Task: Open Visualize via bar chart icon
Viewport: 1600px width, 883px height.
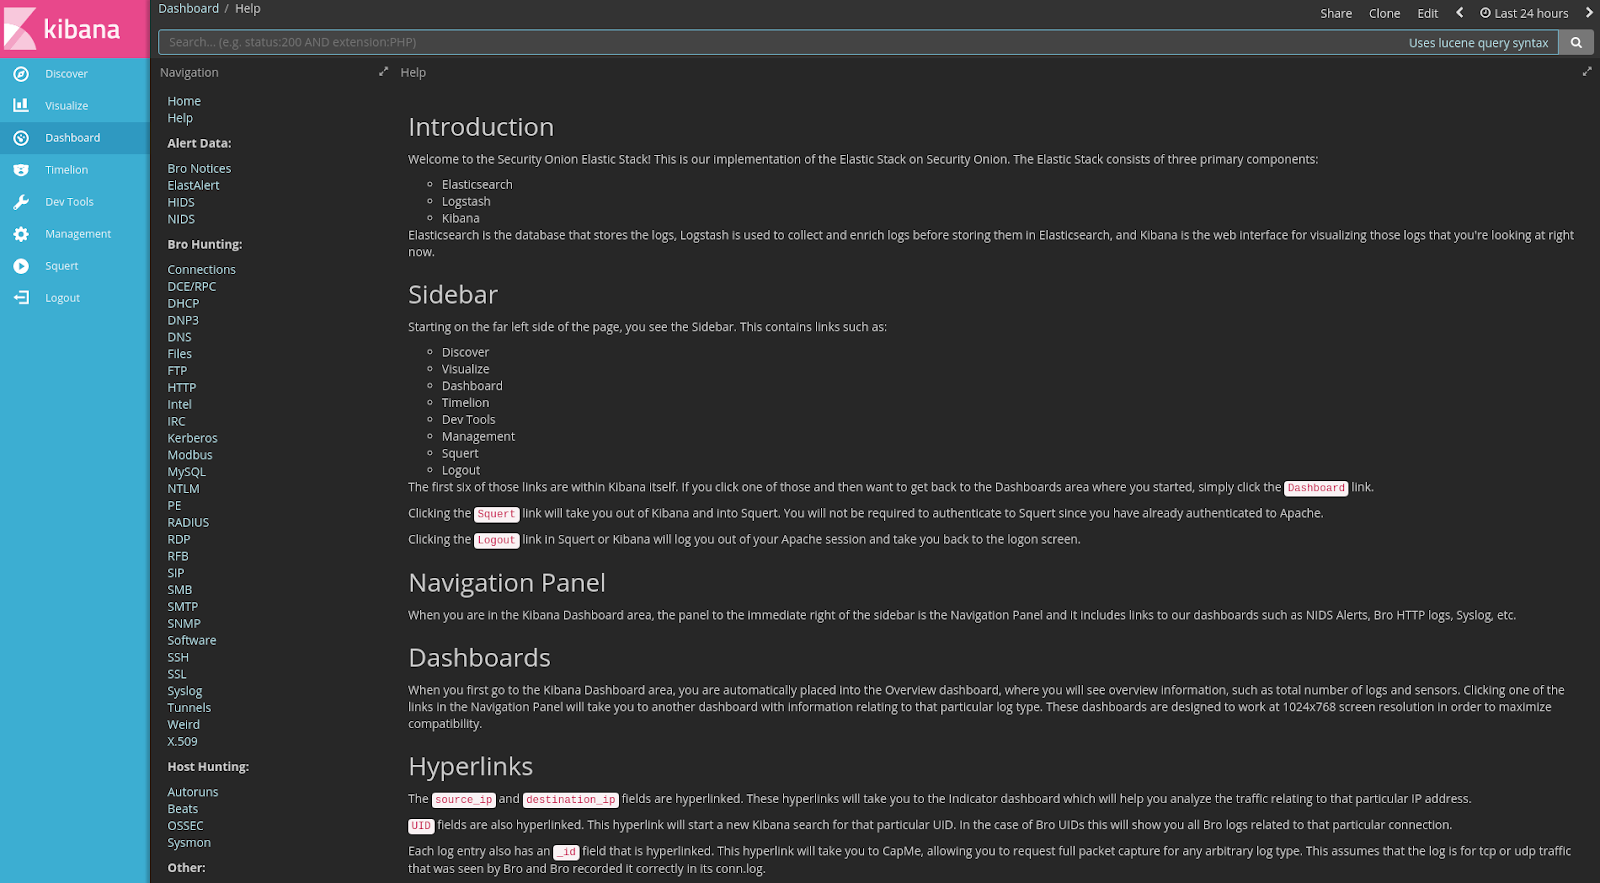Action: click(x=21, y=106)
